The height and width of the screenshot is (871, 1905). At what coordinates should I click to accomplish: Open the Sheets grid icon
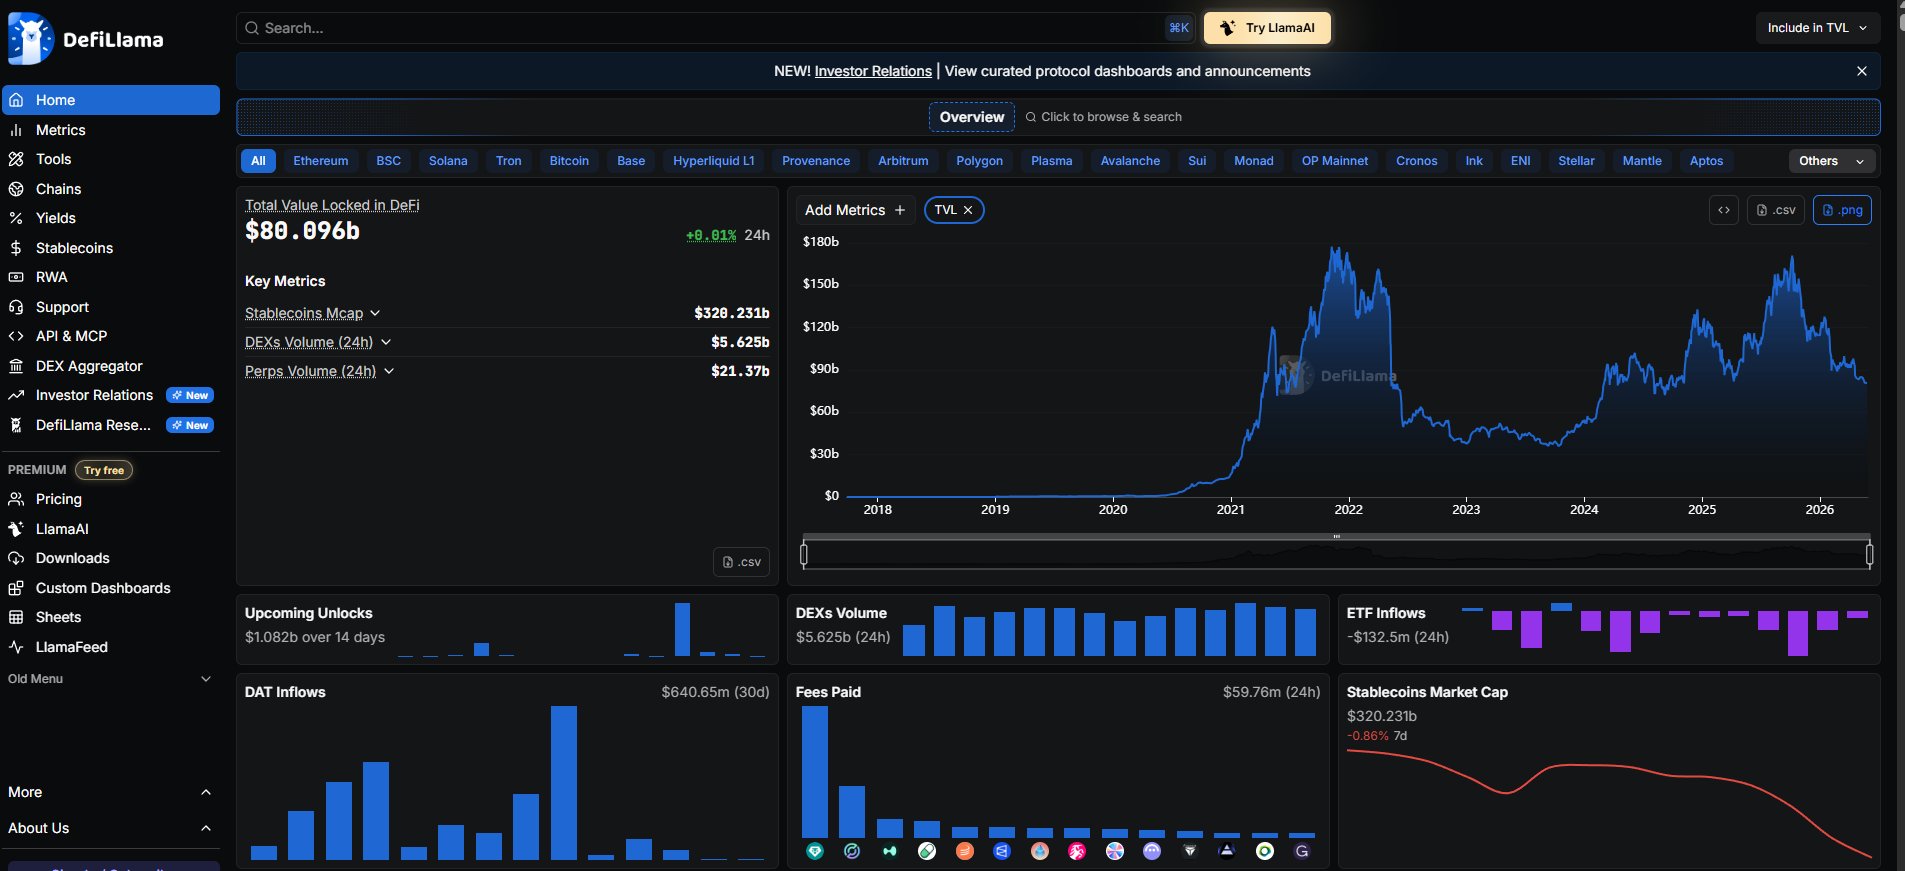(x=16, y=617)
